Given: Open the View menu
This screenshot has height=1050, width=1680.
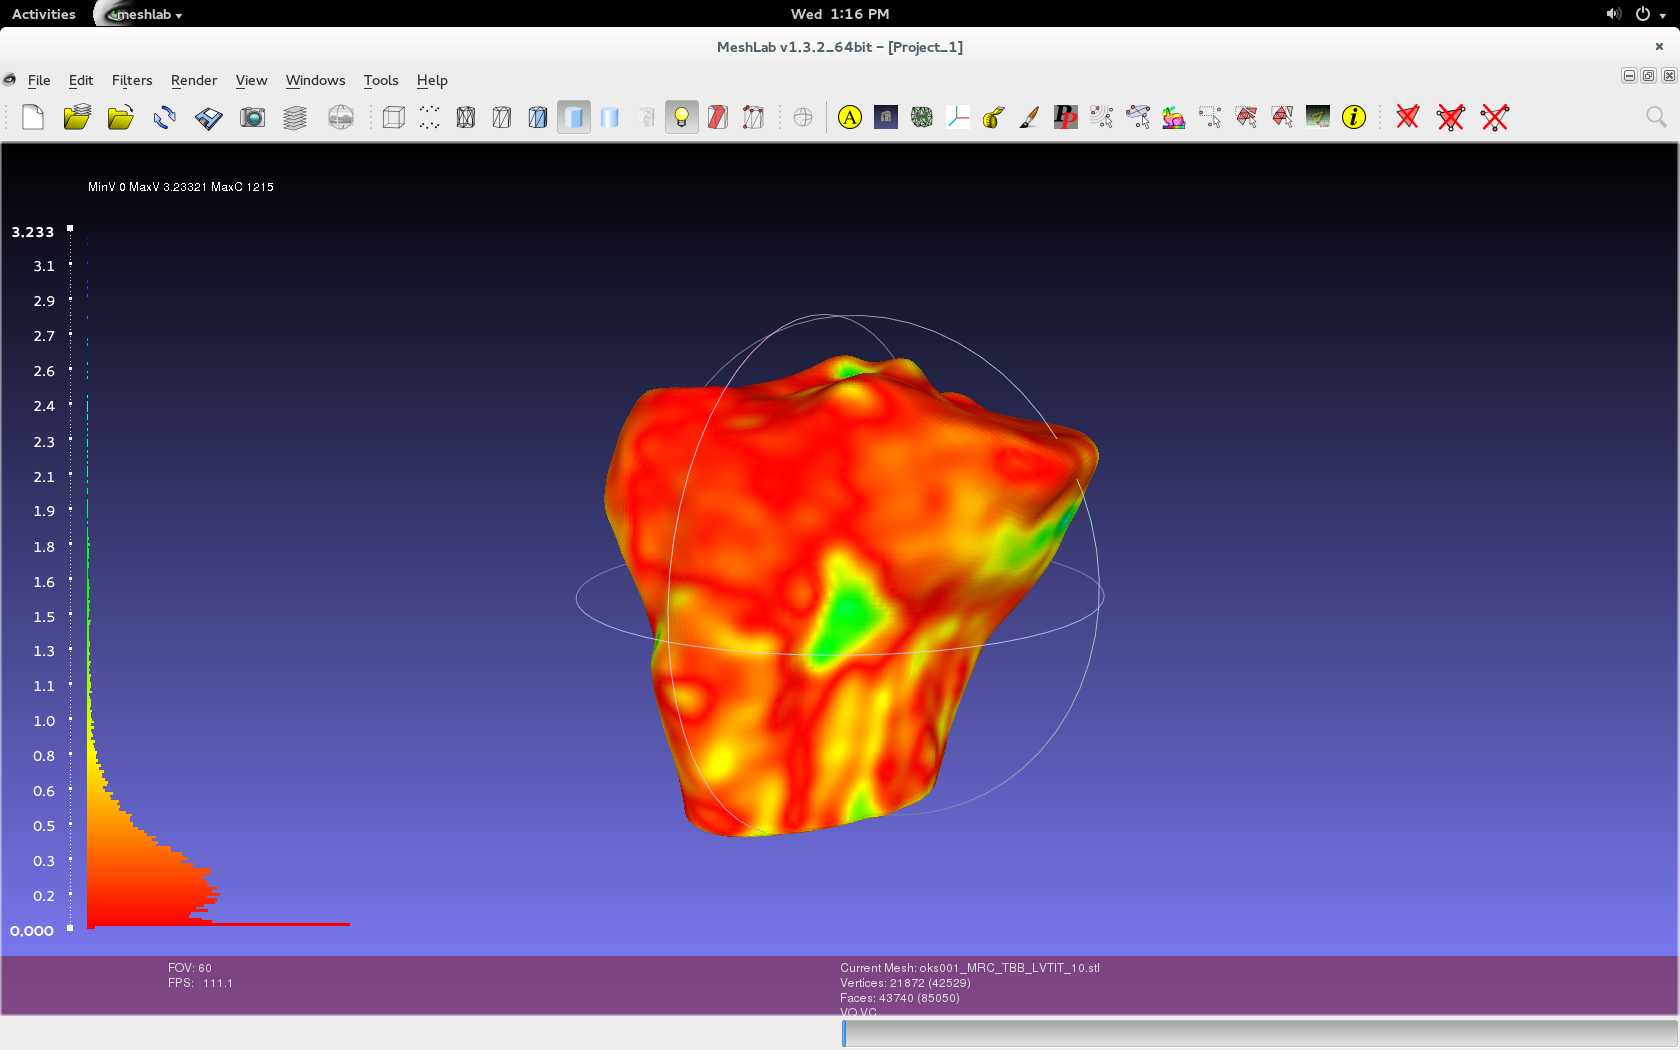Looking at the screenshot, I should click(252, 80).
